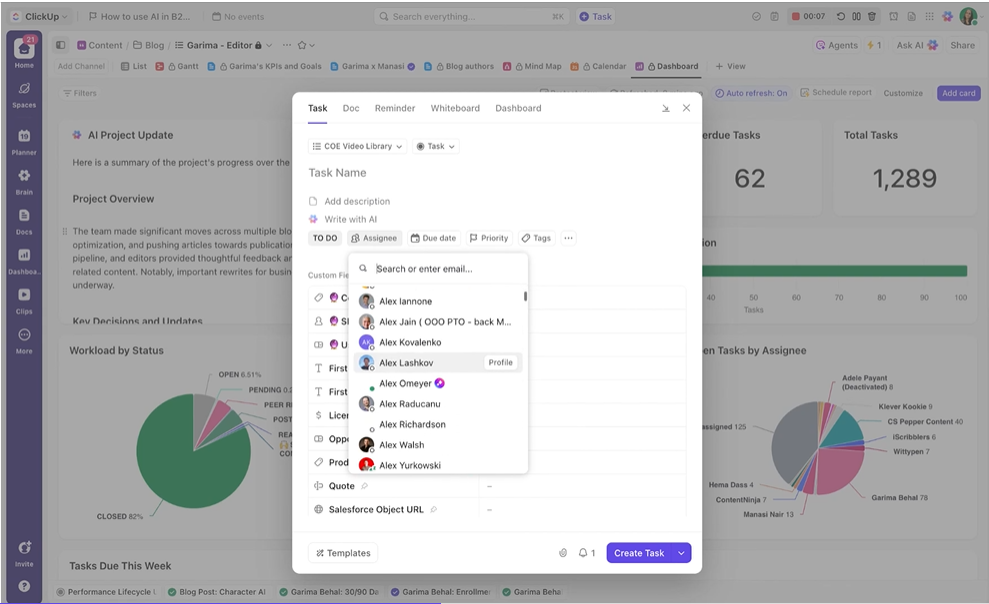Open the reminders clock icon in the top bar
Viewport: 989px width, 604px height.
click(893, 16)
